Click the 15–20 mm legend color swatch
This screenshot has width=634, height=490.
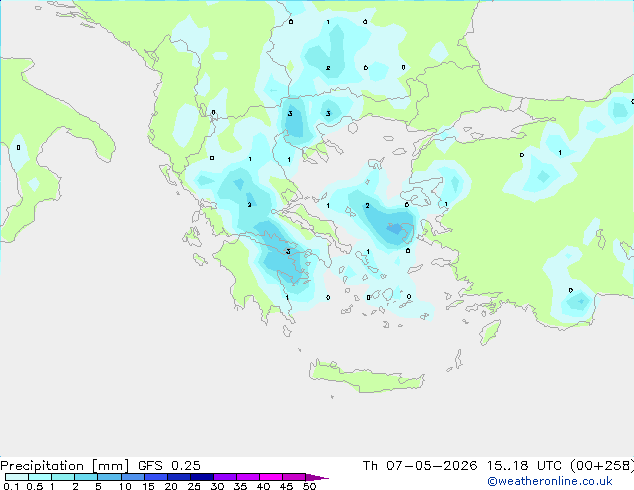(156, 477)
